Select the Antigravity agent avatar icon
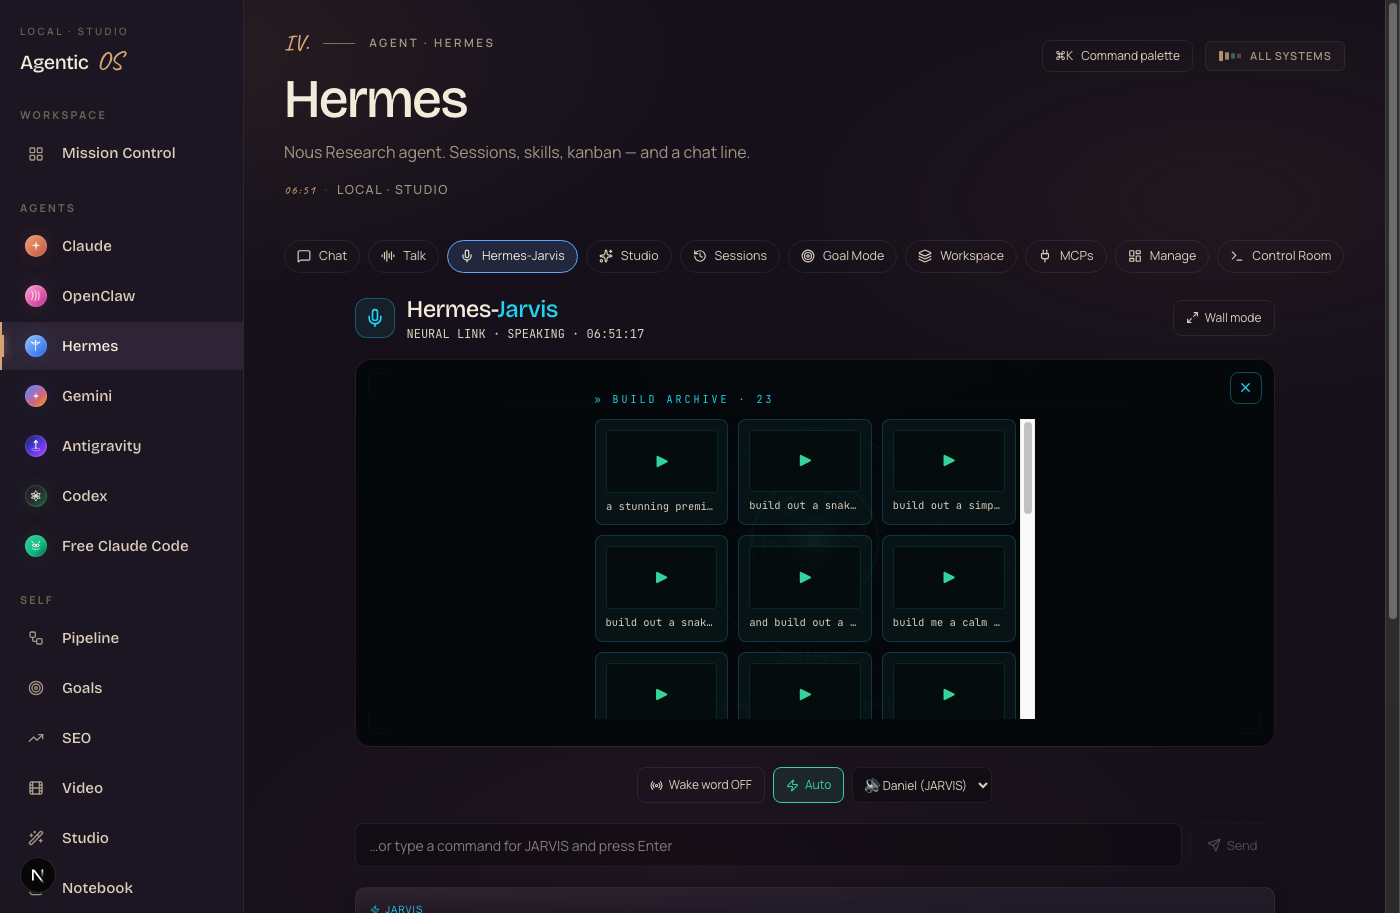The height and width of the screenshot is (913, 1400). tap(36, 446)
